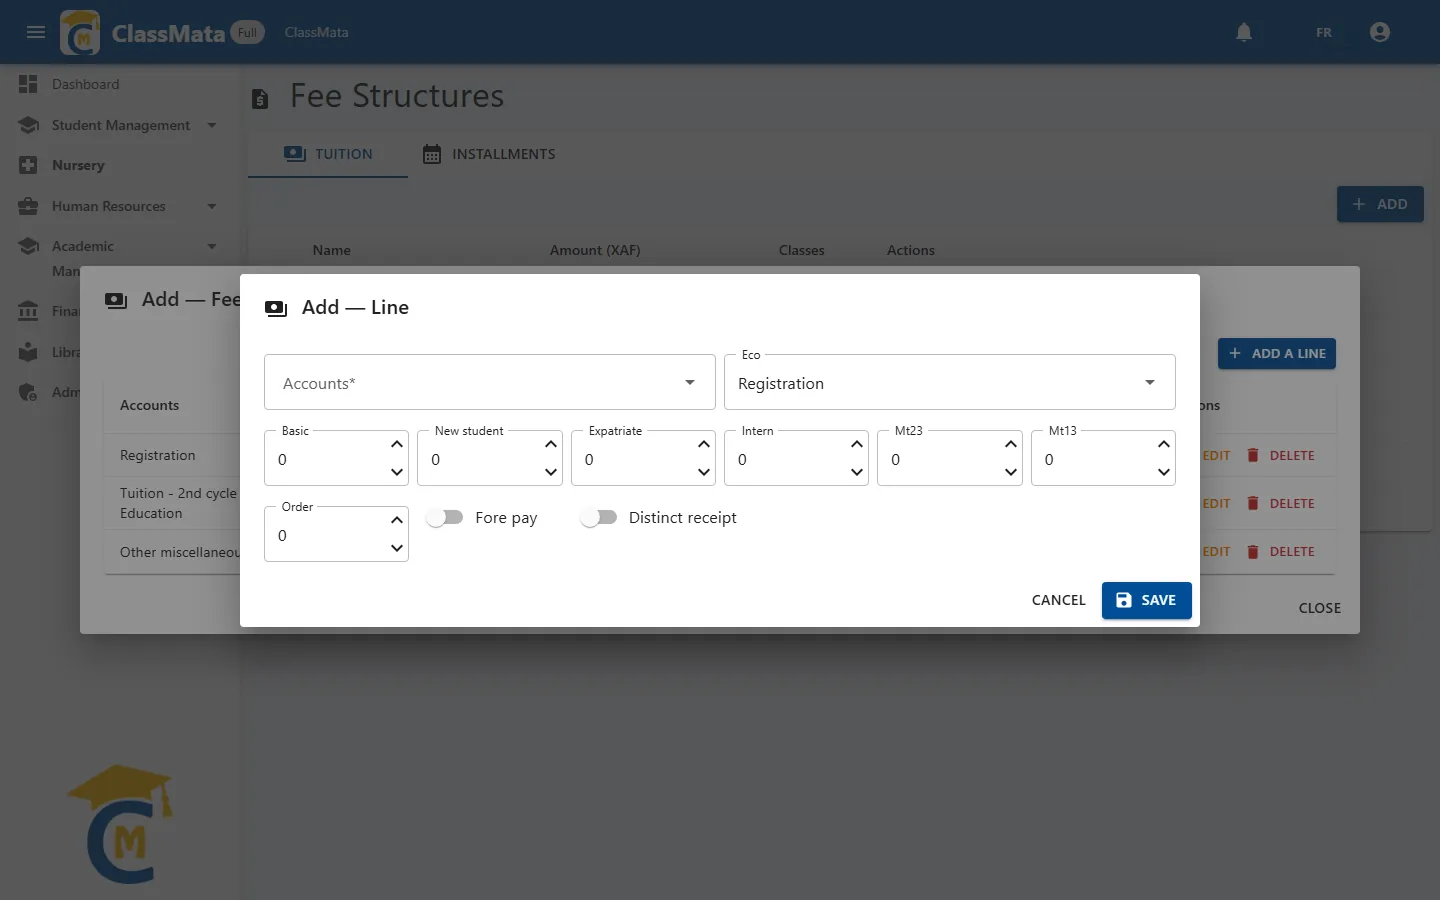Click the Academic sidebar icon

point(28,246)
